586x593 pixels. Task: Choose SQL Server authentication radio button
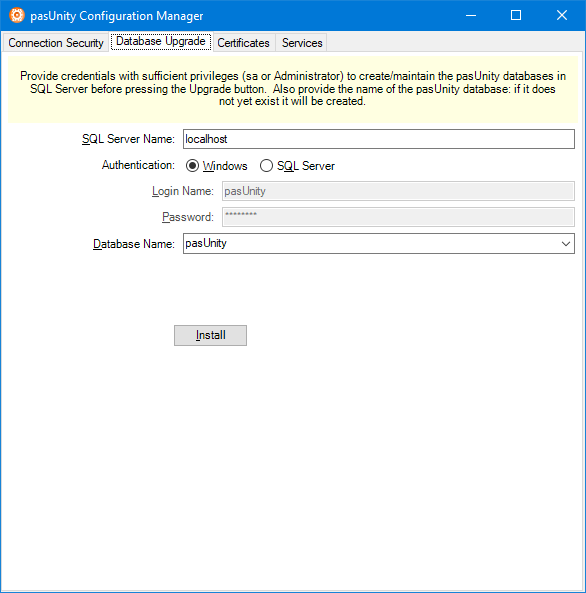coord(266,166)
